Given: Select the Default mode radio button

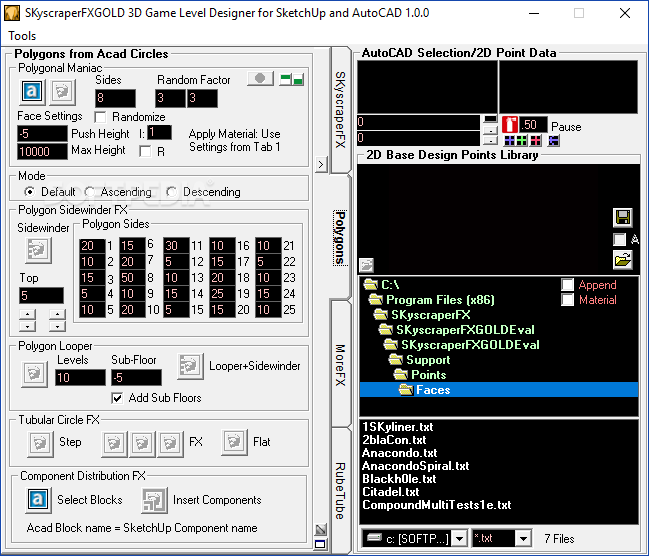Looking at the screenshot, I should pos(29,192).
